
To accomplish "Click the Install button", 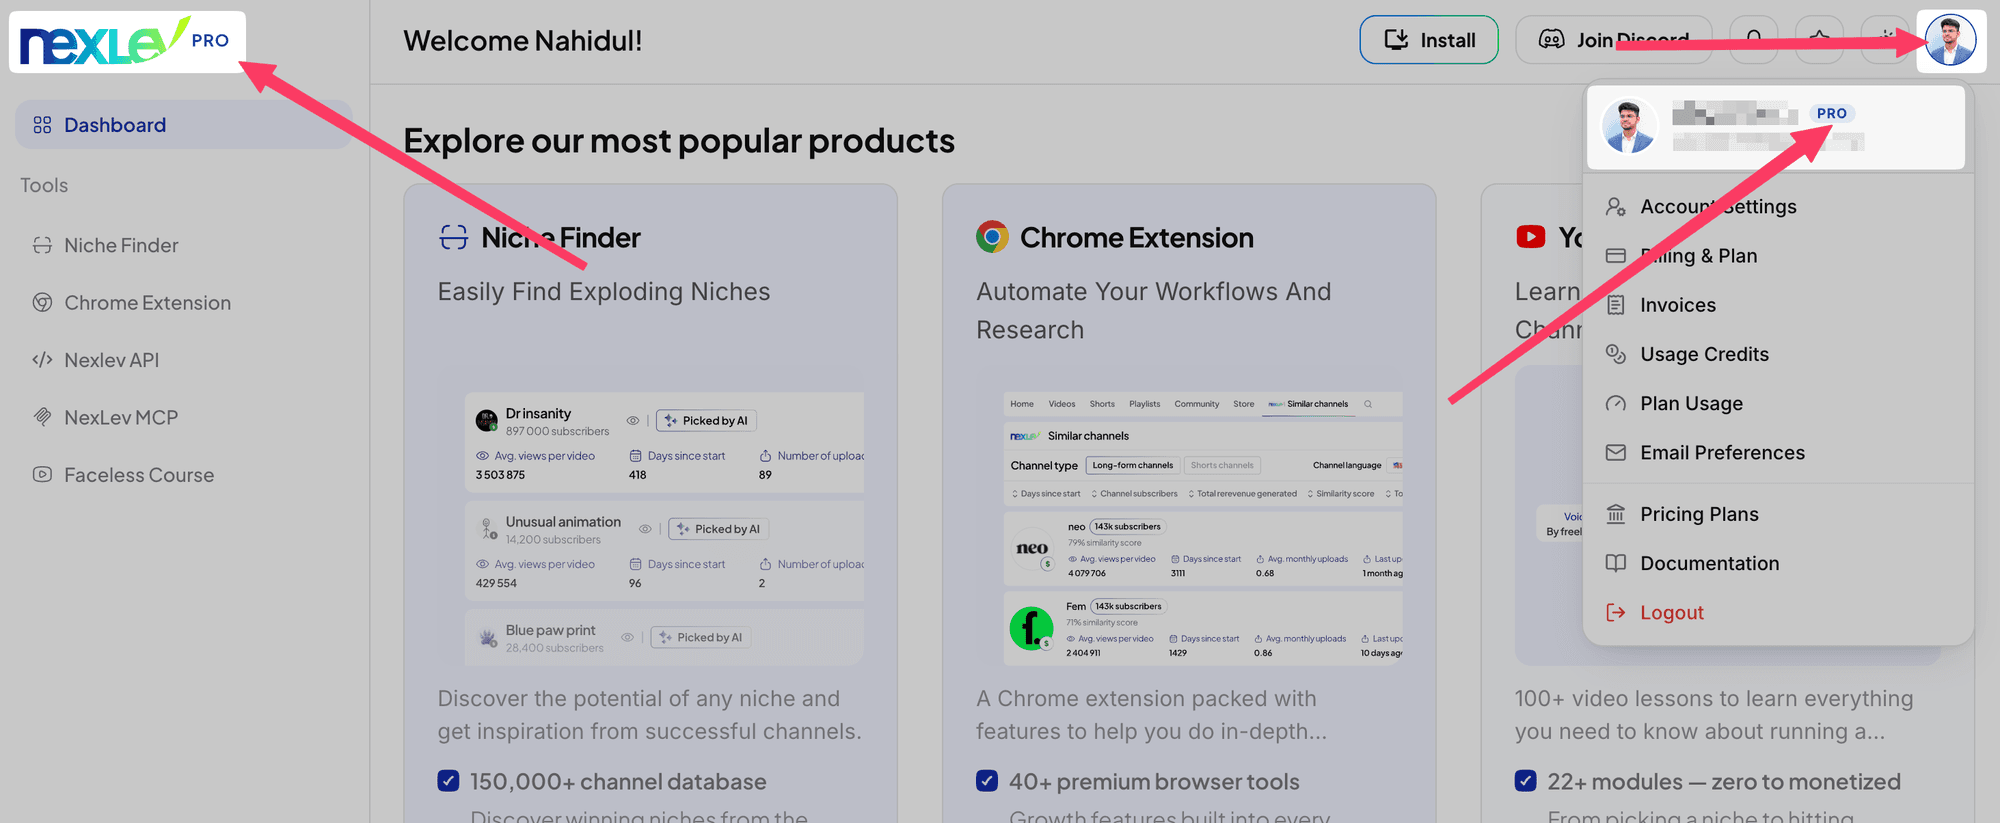I will [1429, 40].
